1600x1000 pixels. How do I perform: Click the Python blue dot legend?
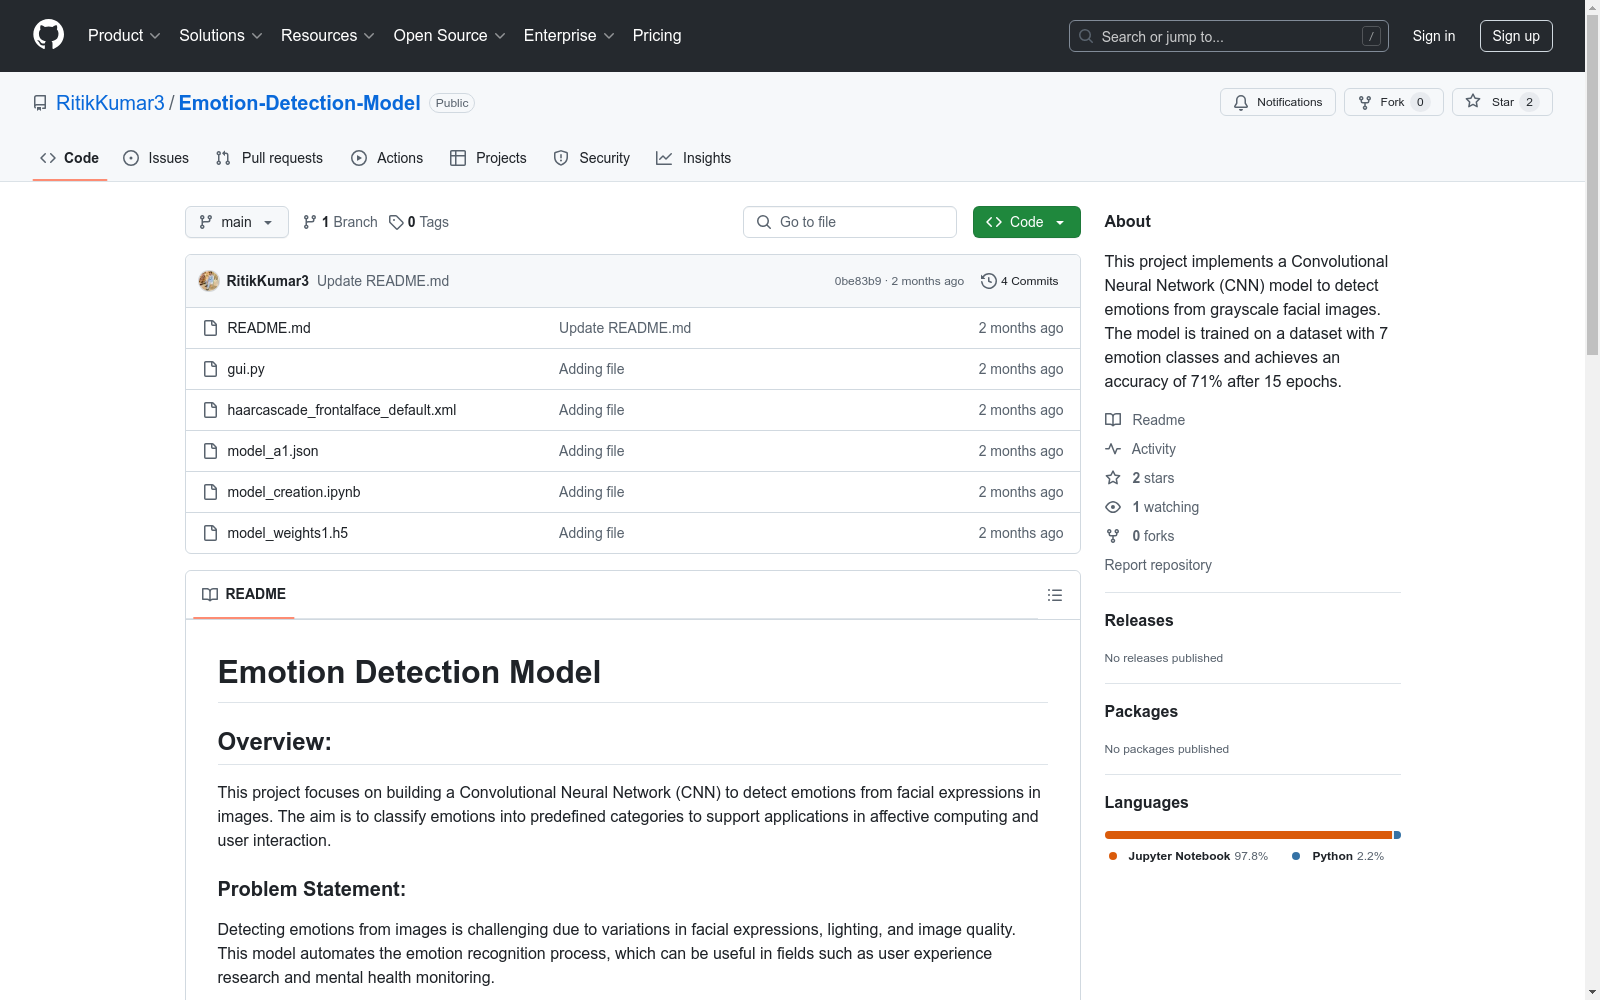1296,856
